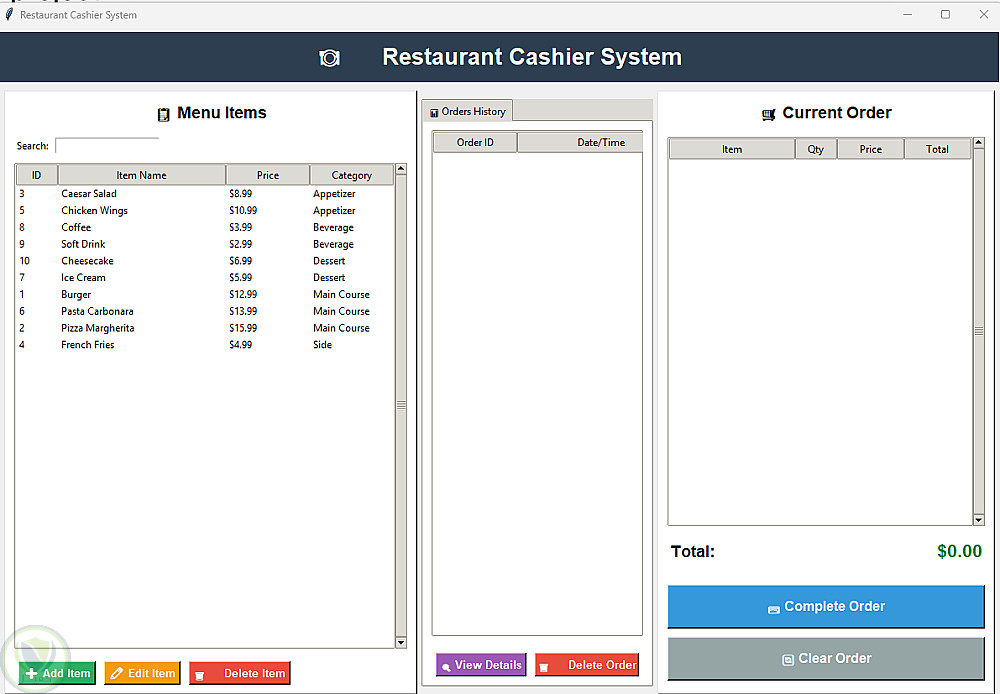Click the Total column header
This screenshot has height=694, width=1000.
pyautogui.click(x=938, y=149)
